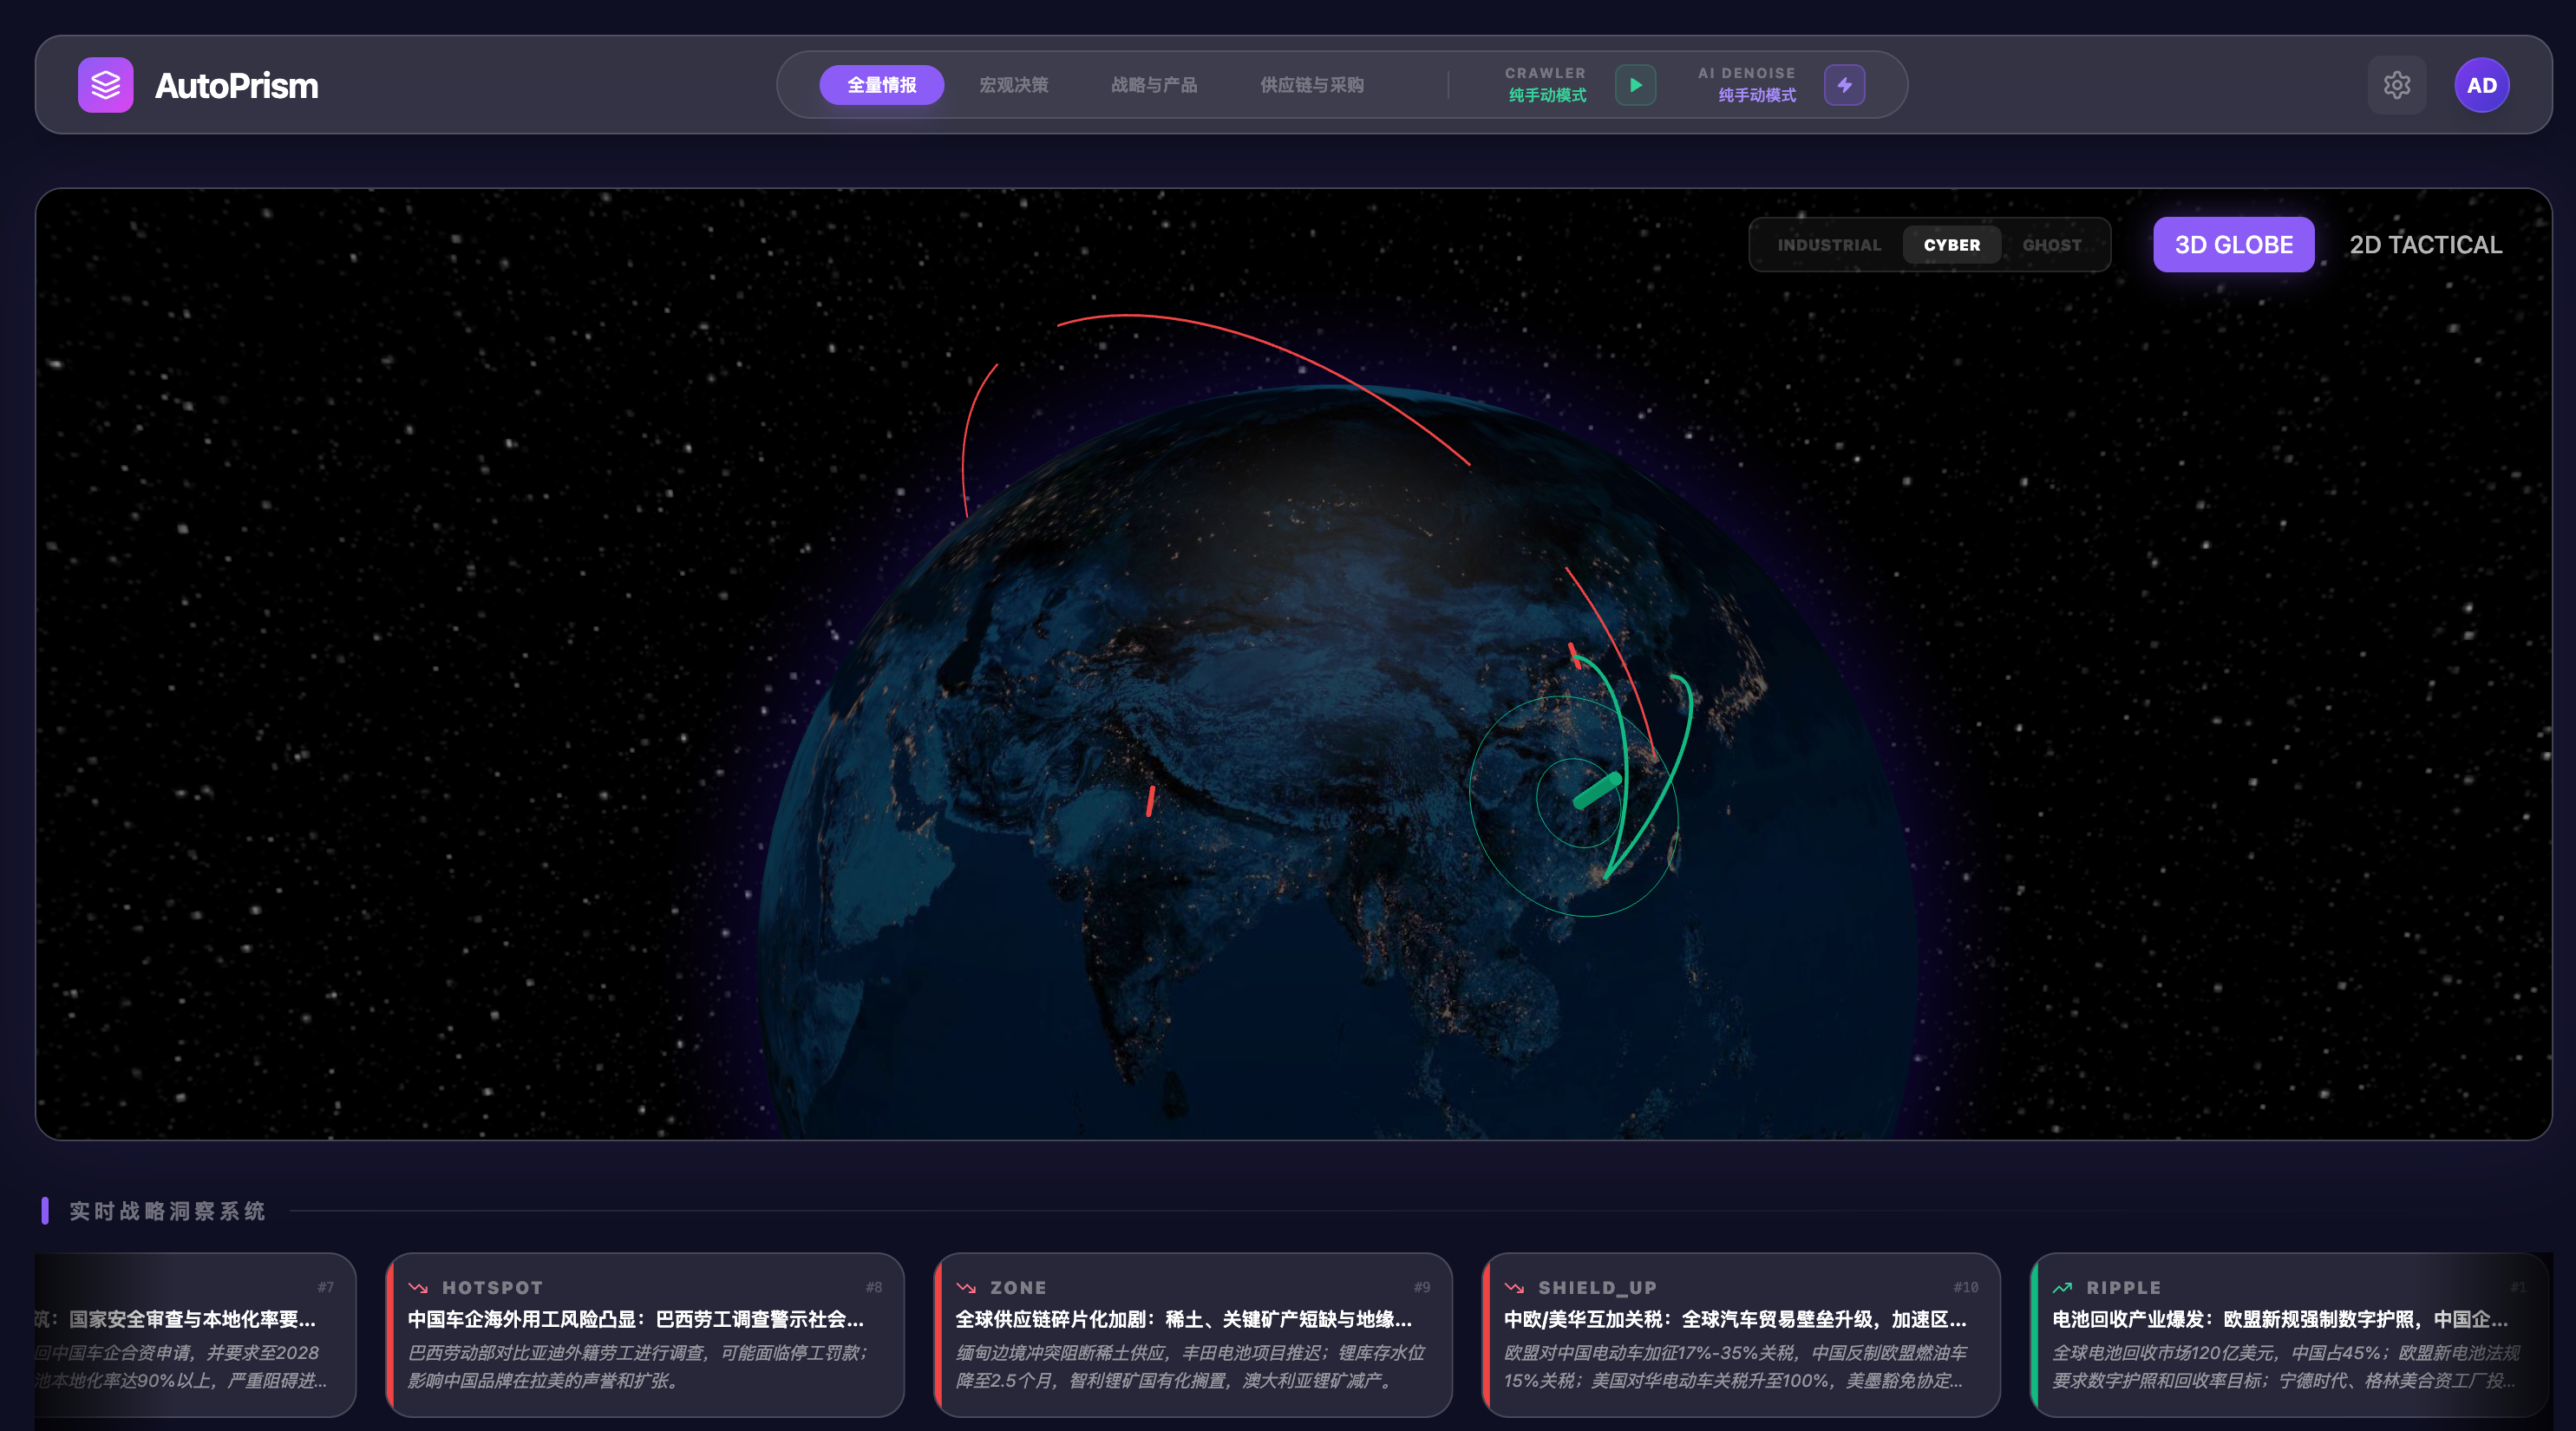
Task: Open the RIPPLE battery recycling card
Action: (2289, 1334)
